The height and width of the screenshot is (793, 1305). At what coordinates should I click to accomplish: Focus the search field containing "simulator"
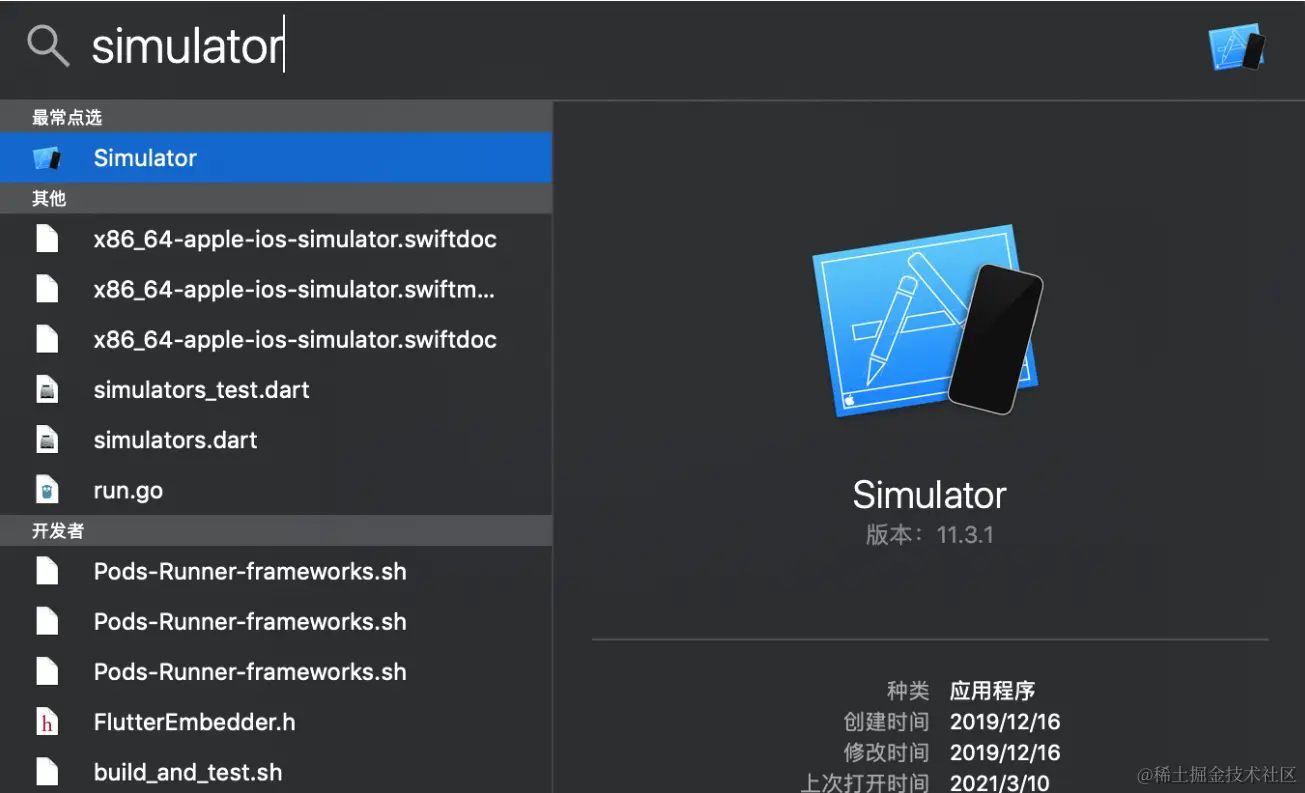(640, 46)
